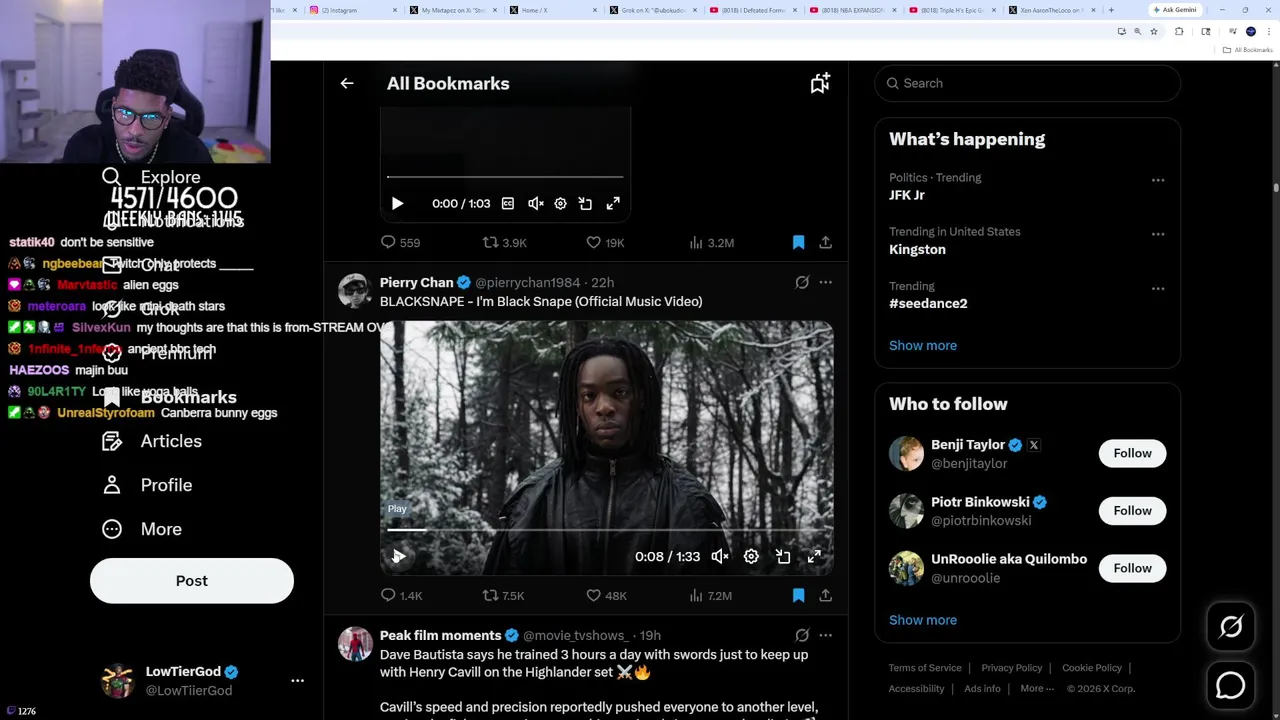
Task: Open more options for Kingston trend
Action: pos(1158,234)
